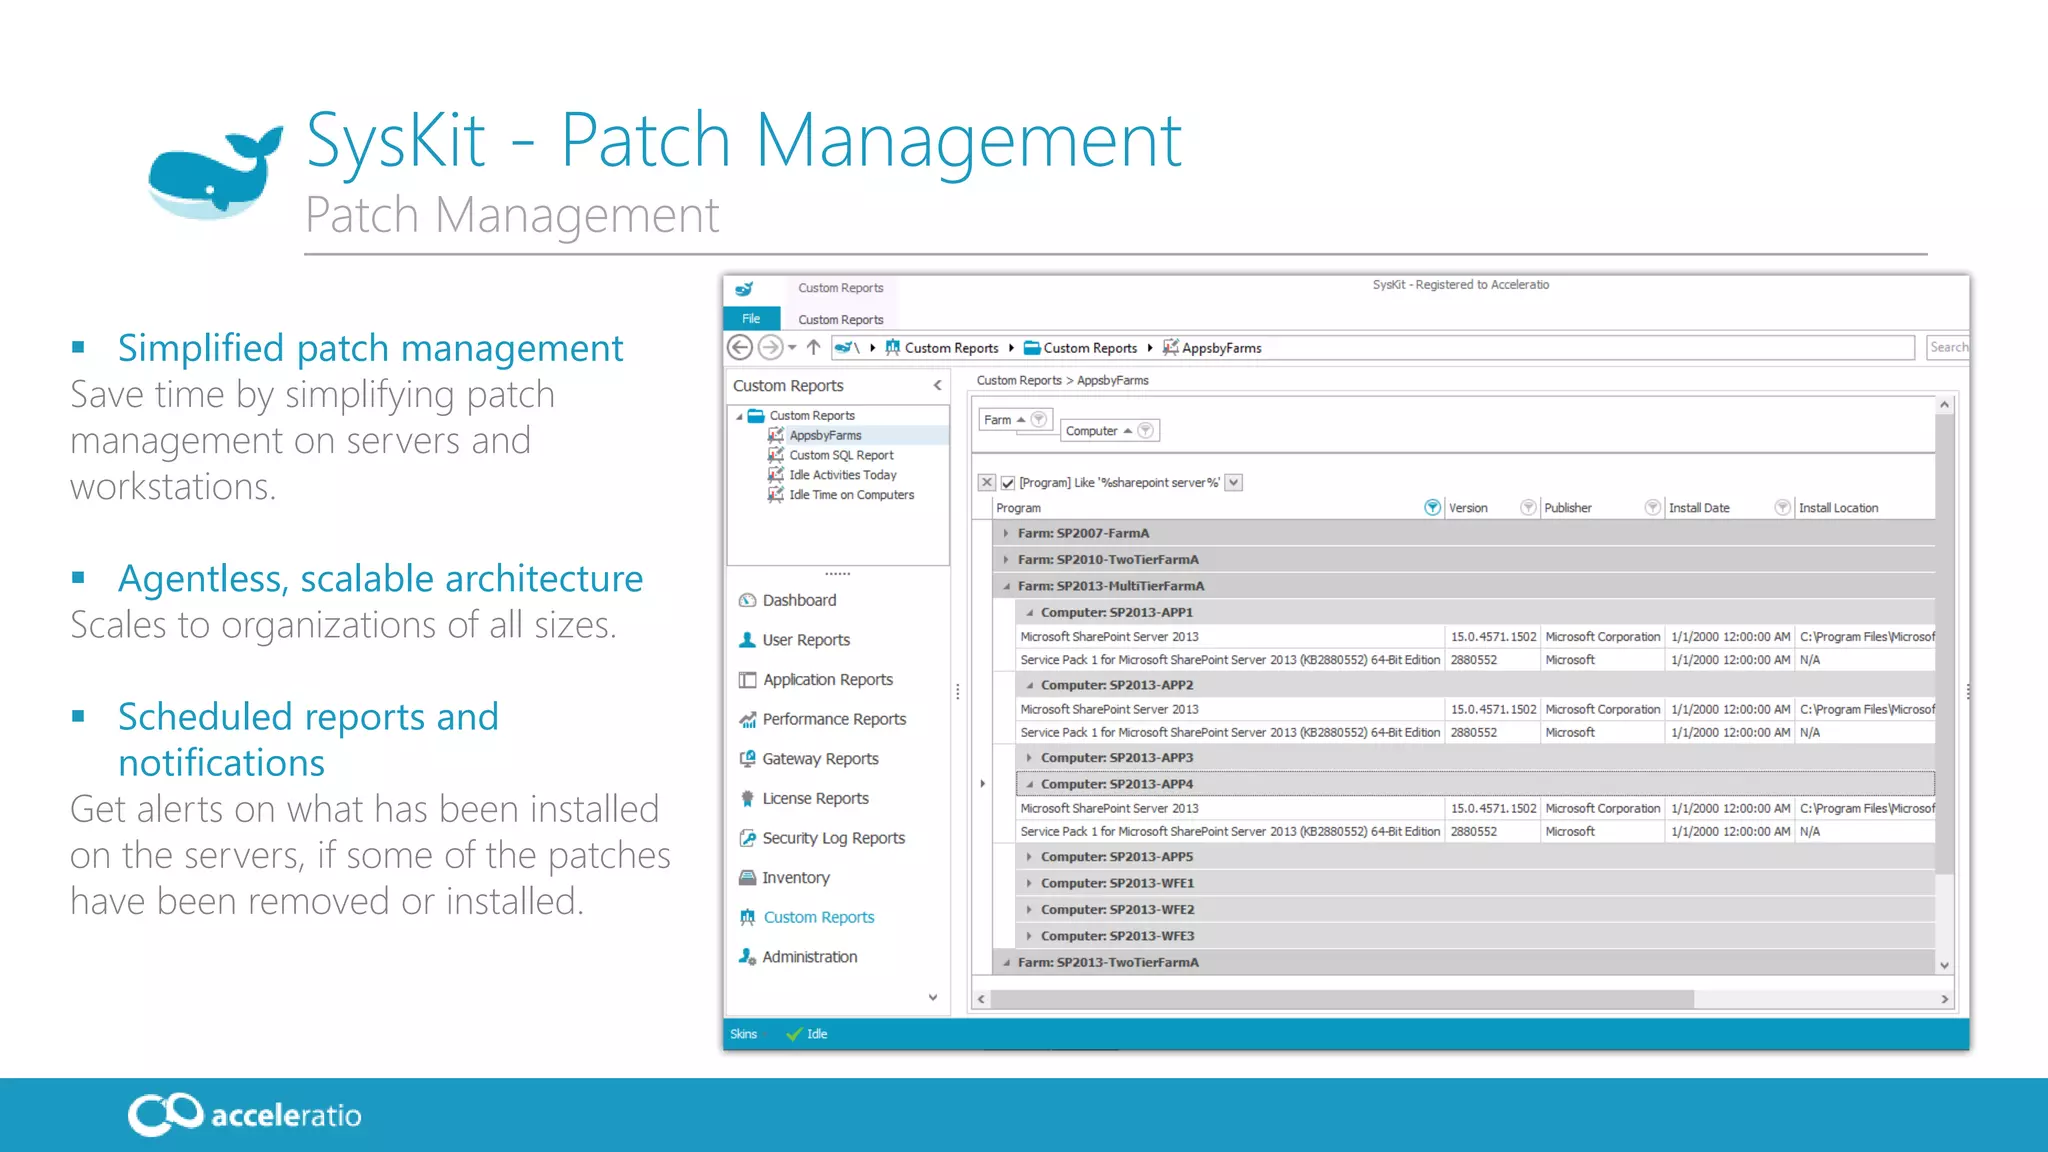Expand Farm: SP2010-TwoTierFarmA group
The image size is (2048, 1152).
click(1006, 559)
